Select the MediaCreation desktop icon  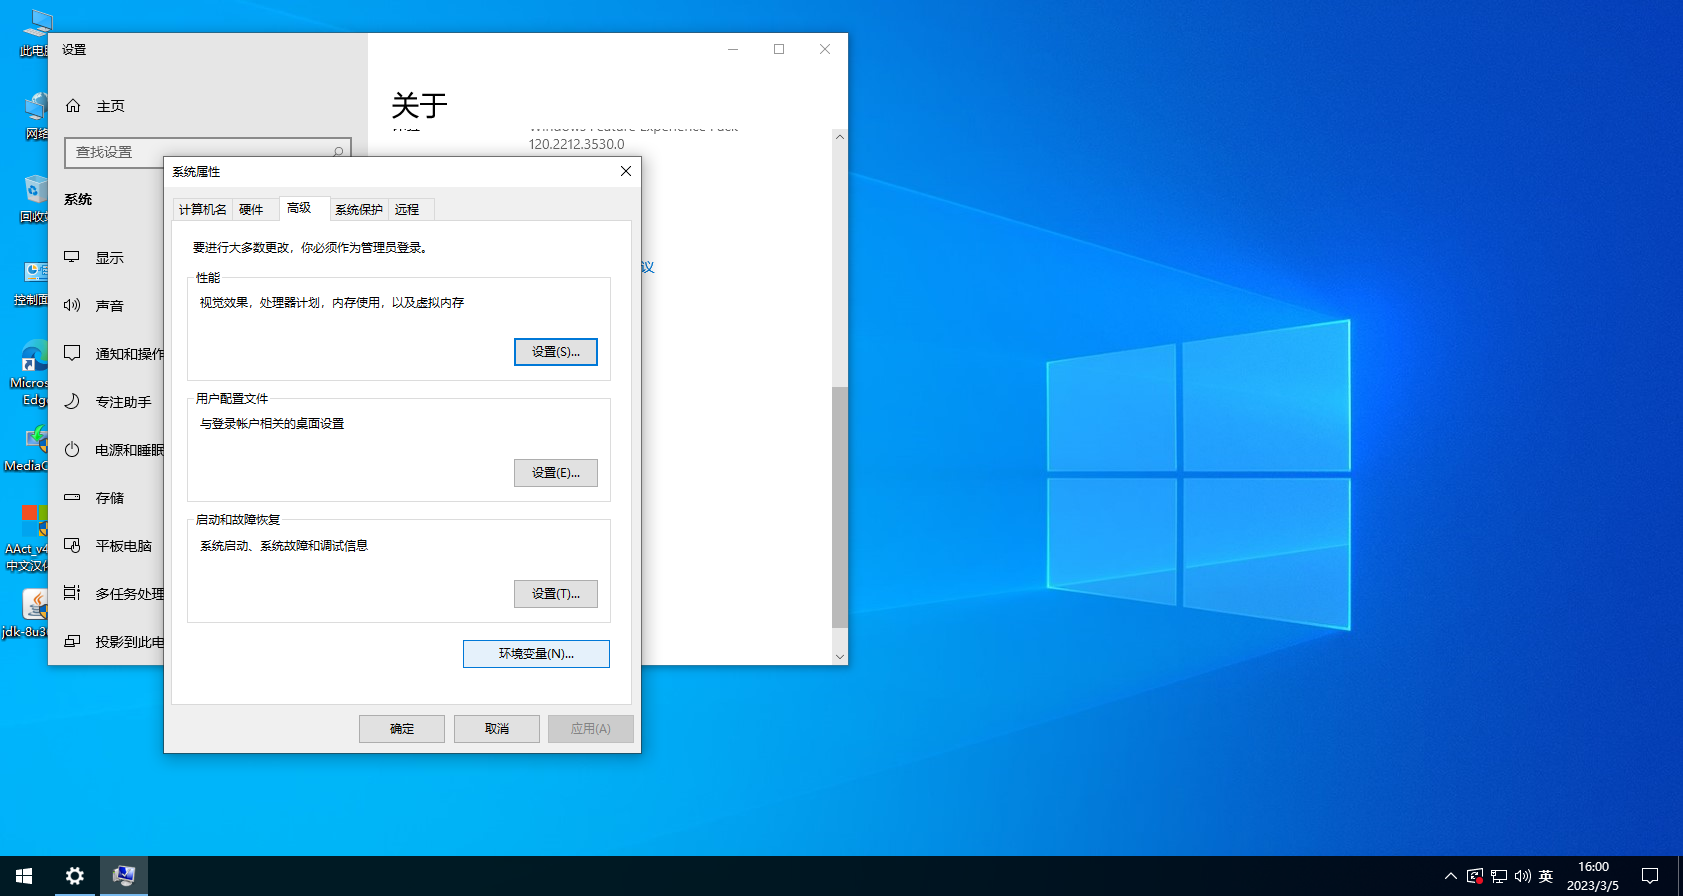[28, 448]
